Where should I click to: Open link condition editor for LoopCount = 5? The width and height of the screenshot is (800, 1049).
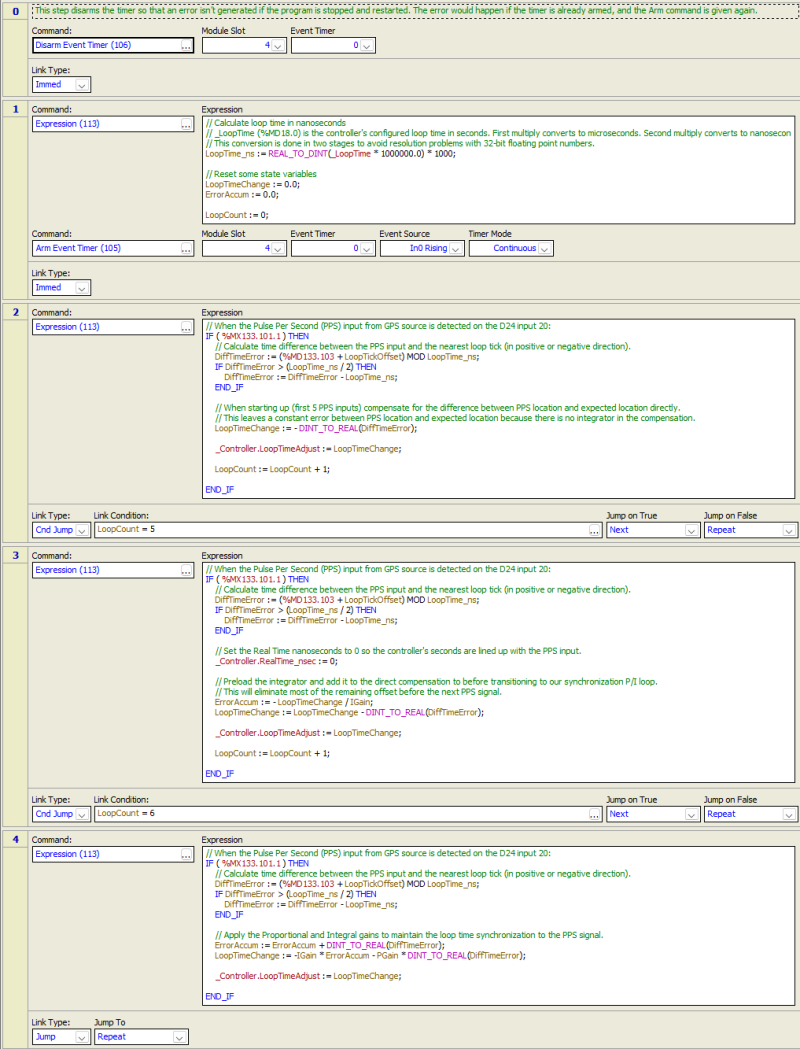[595, 530]
